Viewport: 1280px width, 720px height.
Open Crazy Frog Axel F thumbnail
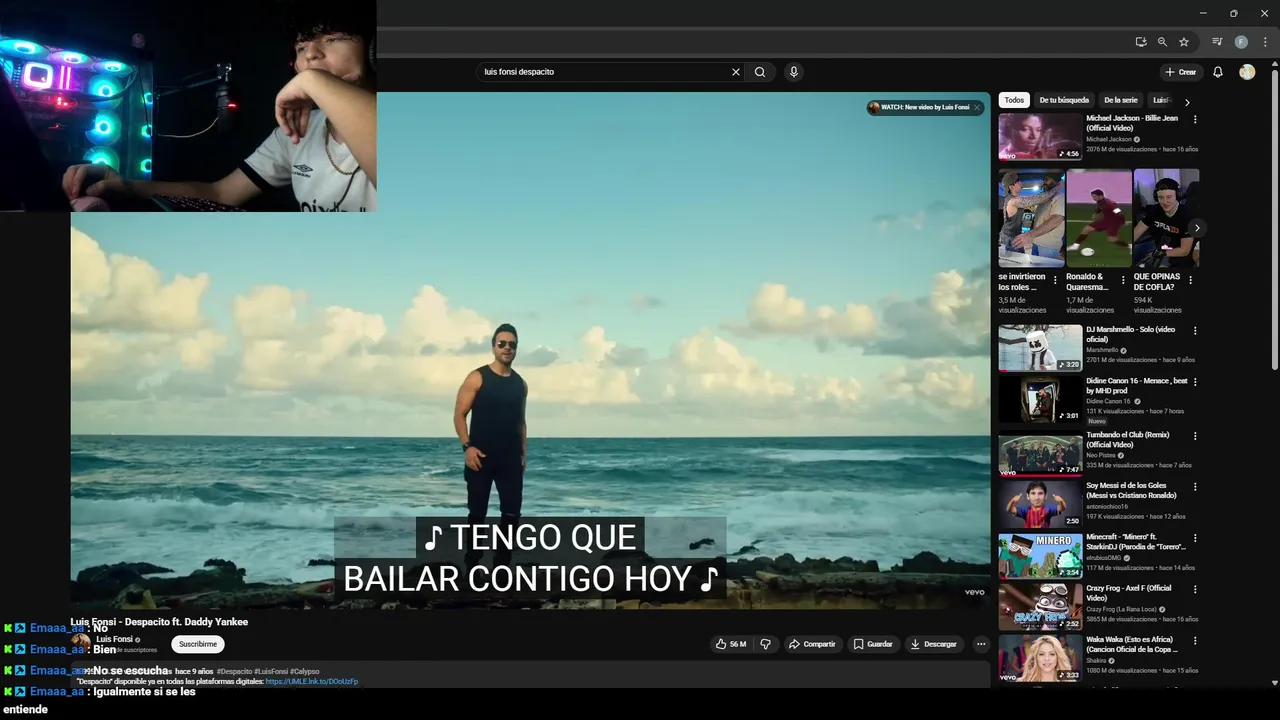1040,606
